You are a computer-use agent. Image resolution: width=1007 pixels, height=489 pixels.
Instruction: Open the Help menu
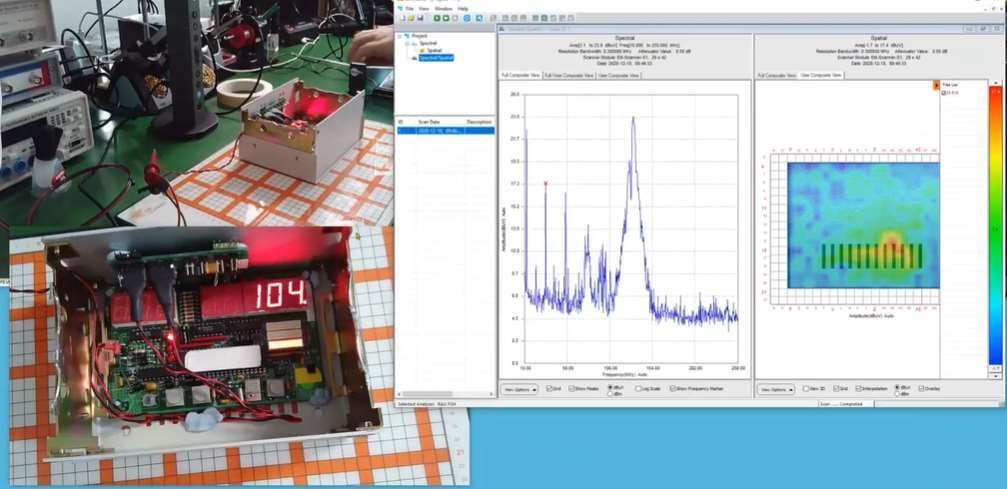click(x=463, y=8)
